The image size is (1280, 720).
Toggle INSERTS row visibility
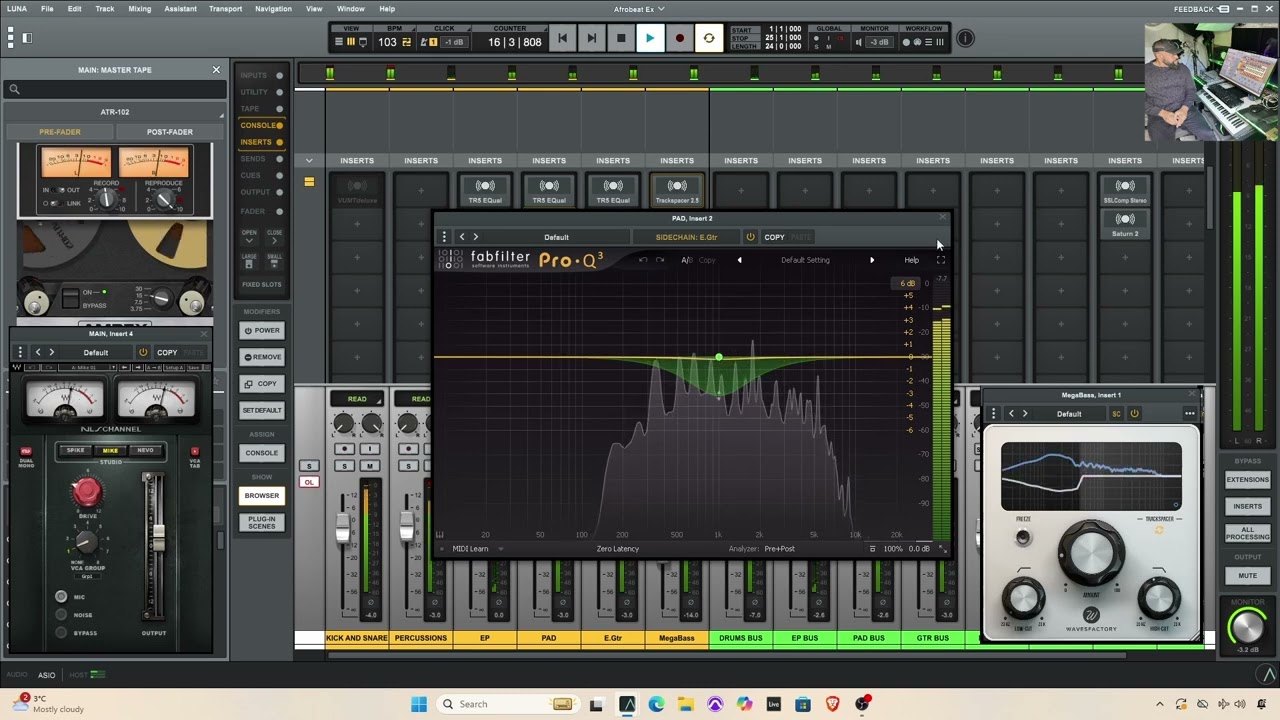261,142
